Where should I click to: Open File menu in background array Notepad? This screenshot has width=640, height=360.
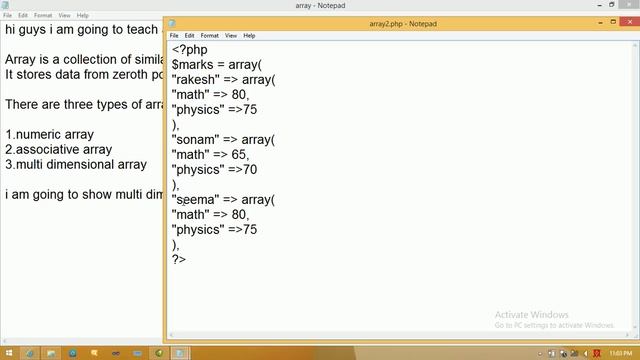7,15
